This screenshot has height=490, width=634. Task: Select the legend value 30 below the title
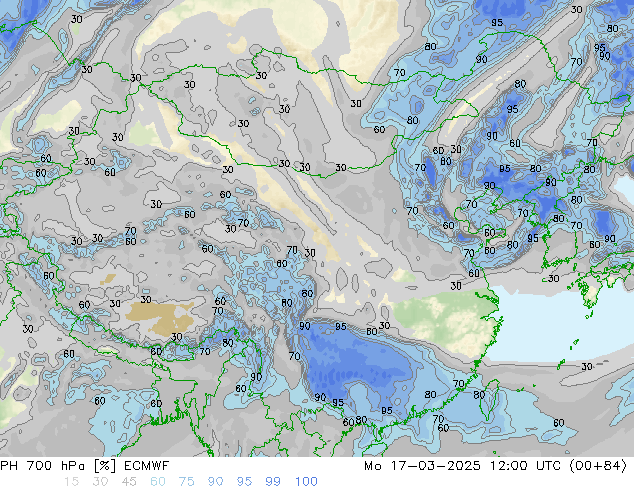tap(100, 482)
